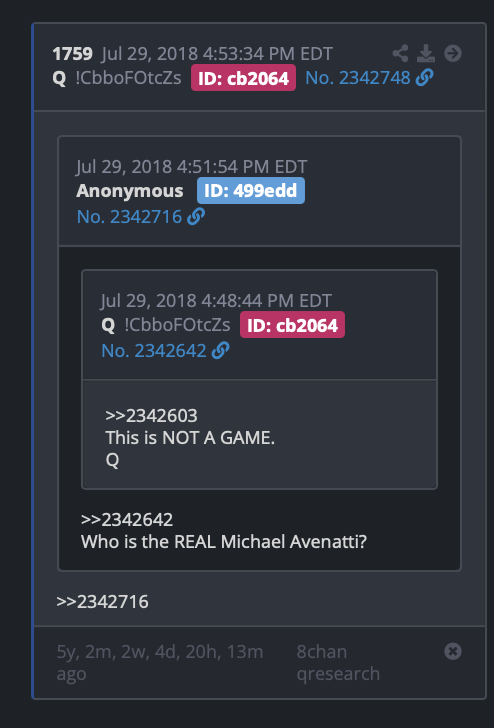
Task: Dismiss post with the bottom X icon
Action: 453,651
